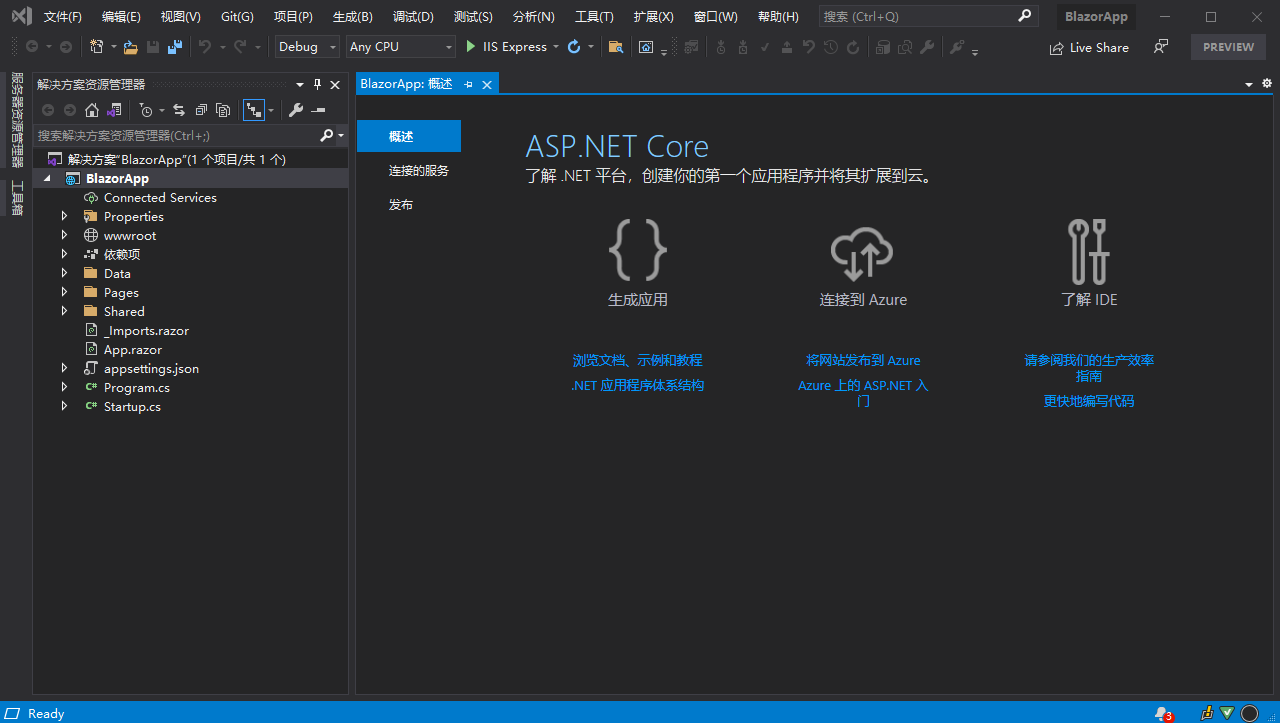1280x723 pixels.
Task: Click the Collapse All icon in Solution Explorer
Action: [x=201, y=110]
